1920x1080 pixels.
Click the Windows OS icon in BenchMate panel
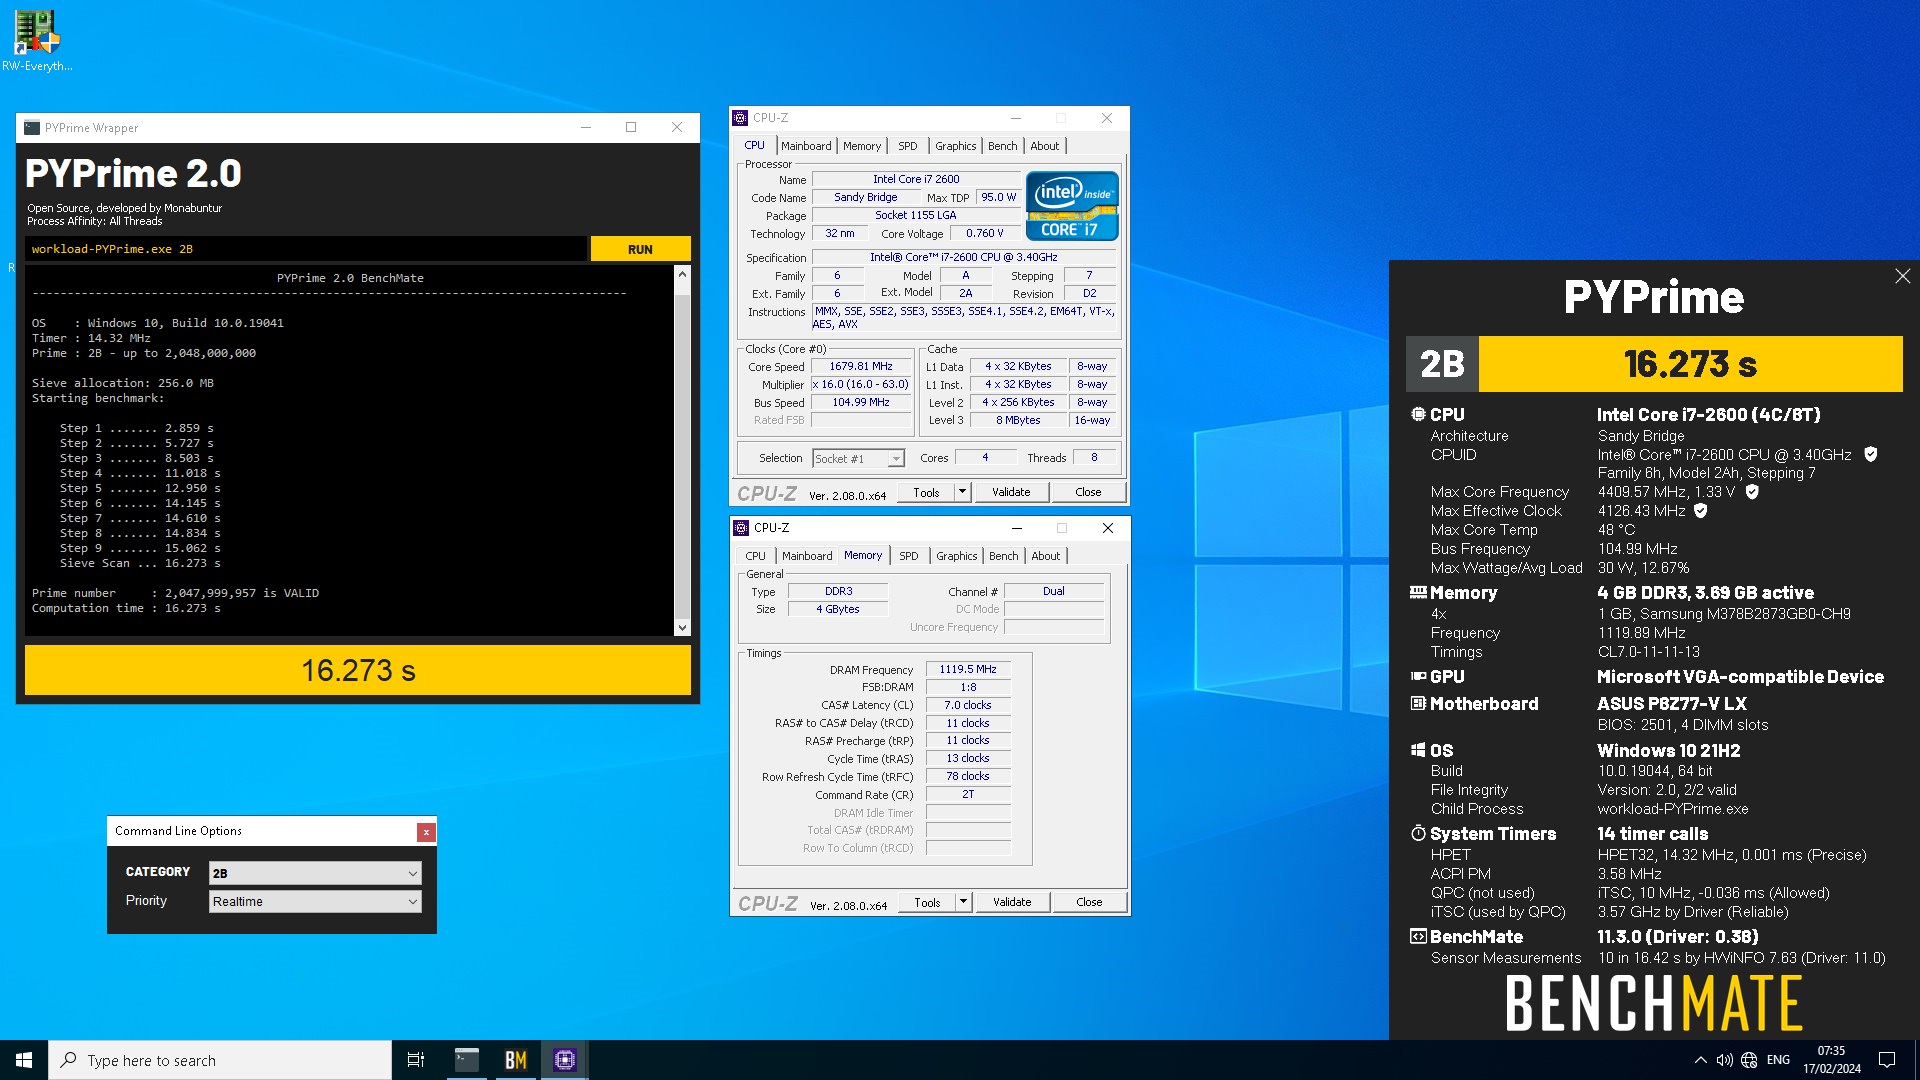[1418, 750]
